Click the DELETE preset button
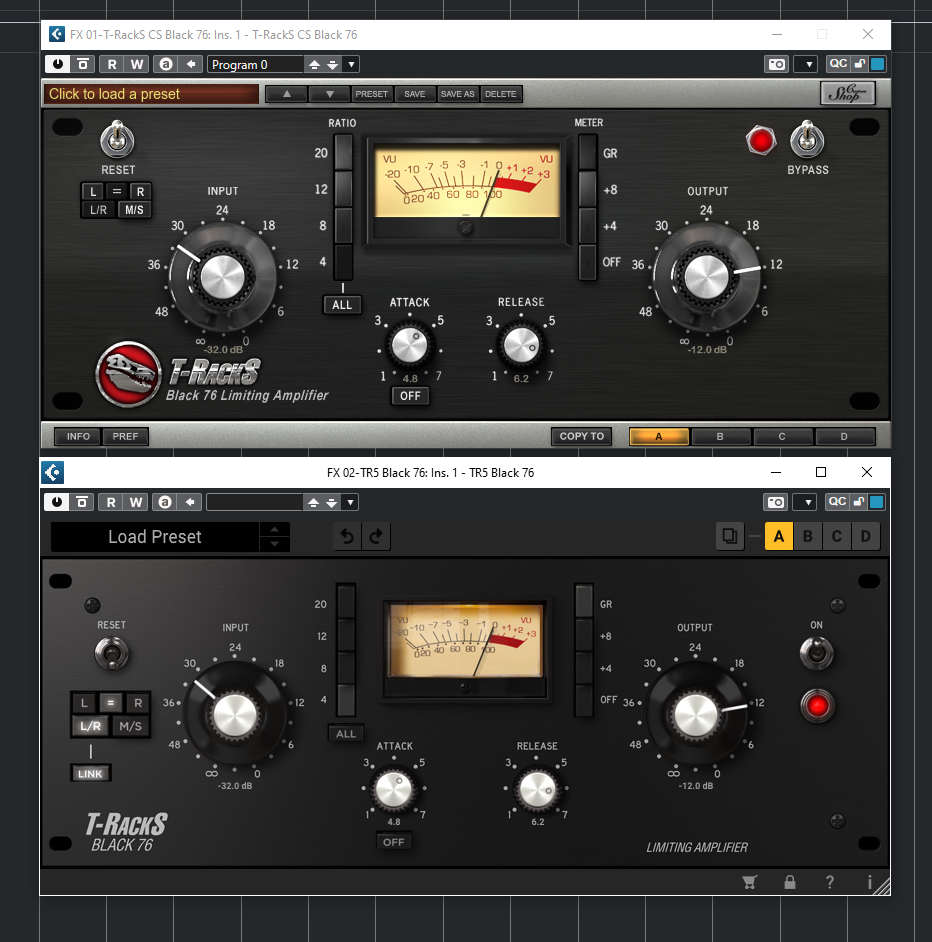Viewport: 932px width, 942px height. point(501,94)
